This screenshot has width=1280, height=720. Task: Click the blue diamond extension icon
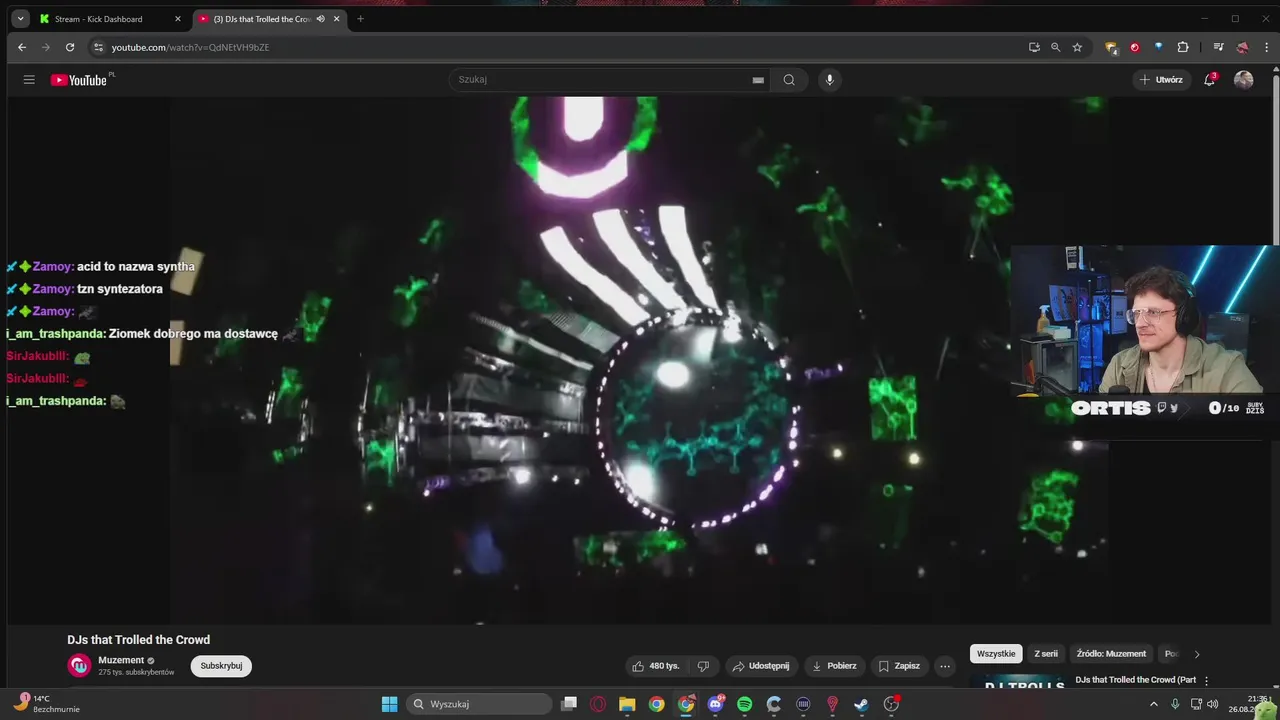tap(1158, 47)
